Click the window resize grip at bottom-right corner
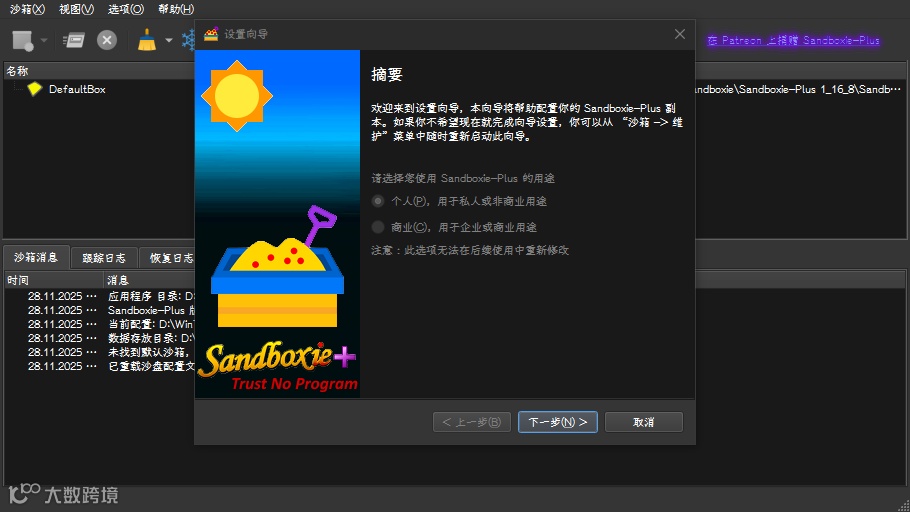The height and width of the screenshot is (512, 910). 903,505
